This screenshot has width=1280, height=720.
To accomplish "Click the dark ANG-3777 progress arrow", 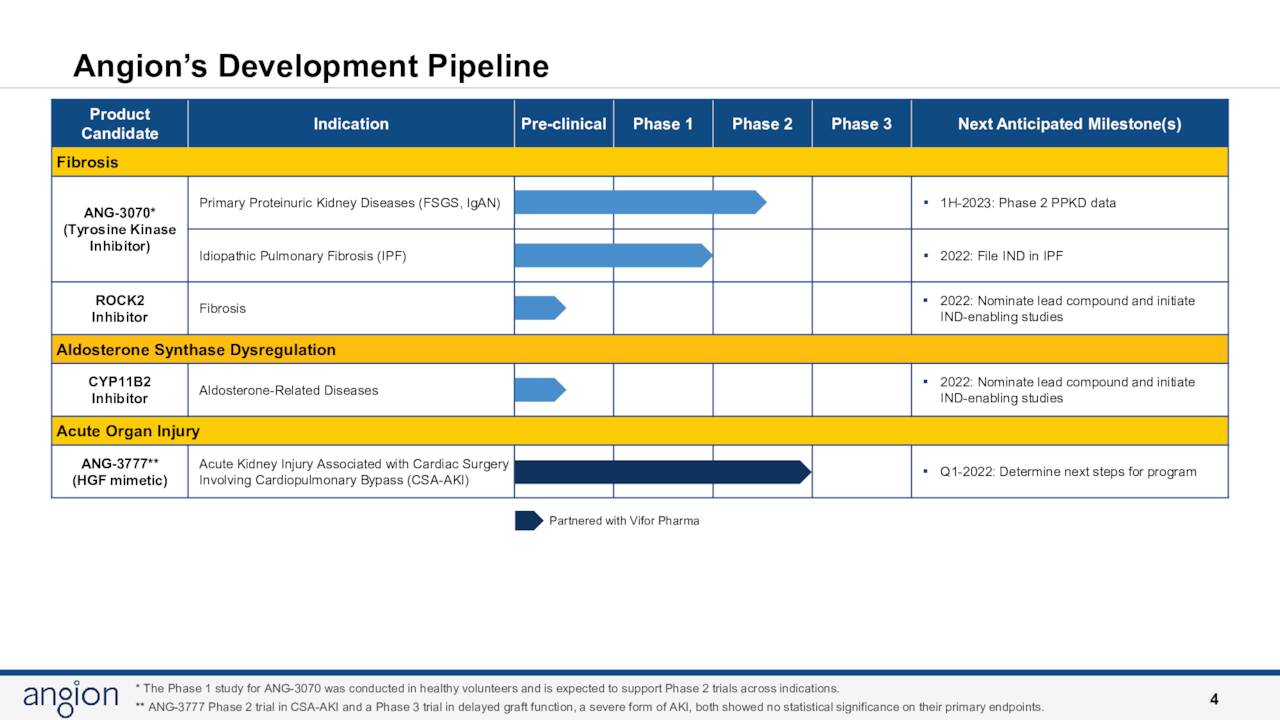I will pos(660,471).
